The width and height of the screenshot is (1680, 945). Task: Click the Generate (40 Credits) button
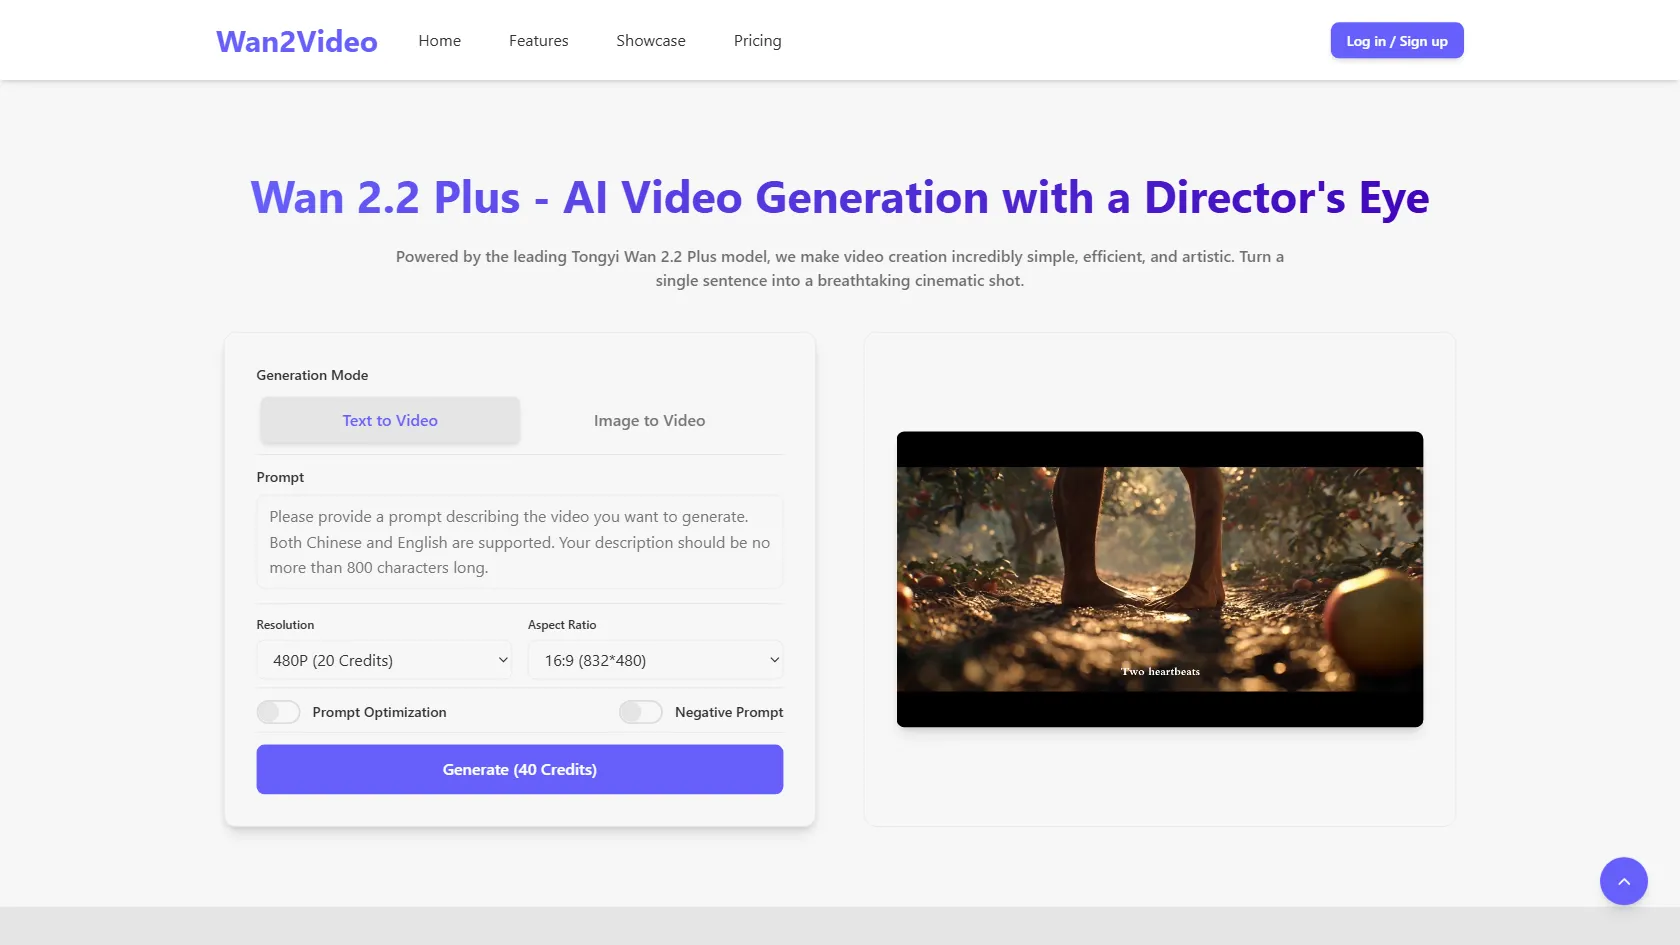(x=520, y=769)
